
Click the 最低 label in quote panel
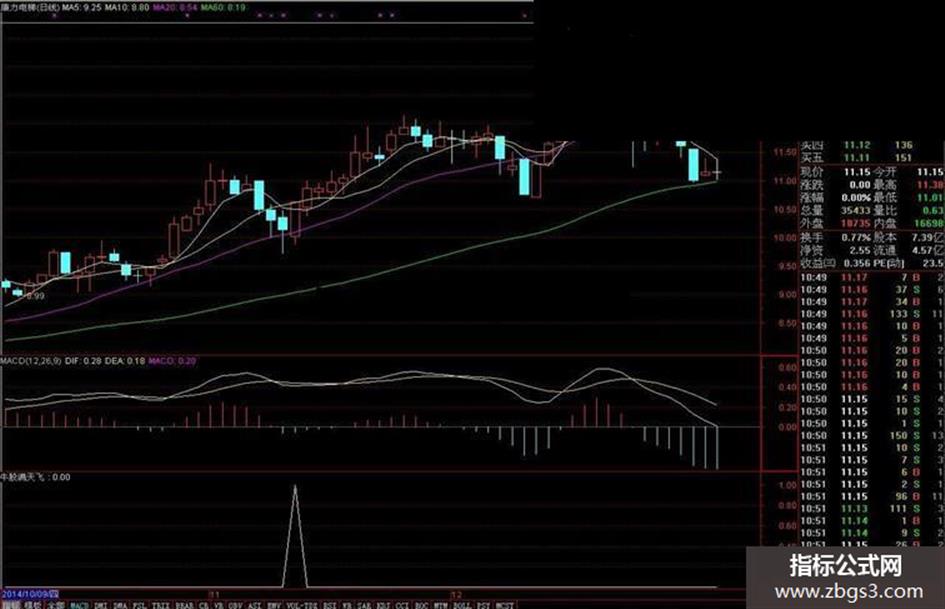pos(885,197)
